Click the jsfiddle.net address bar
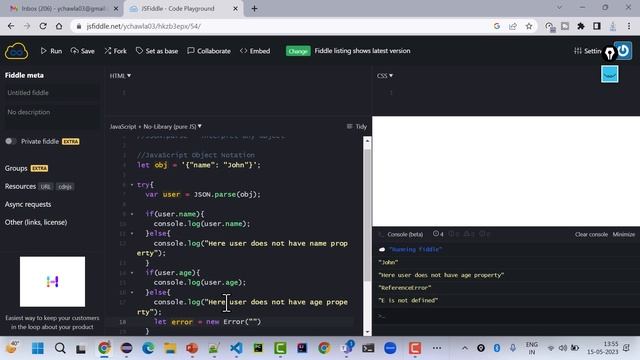 (x=282, y=26)
